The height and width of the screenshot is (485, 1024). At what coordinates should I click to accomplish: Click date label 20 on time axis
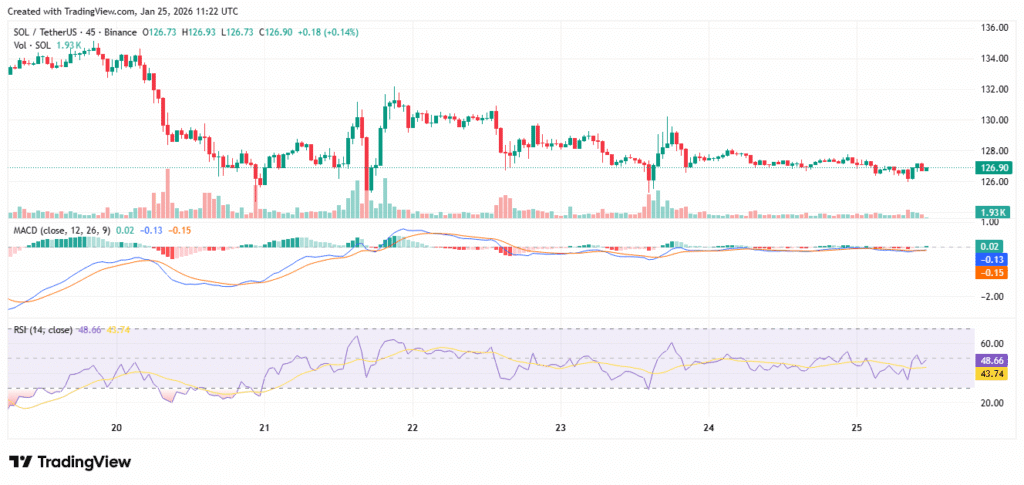pos(116,426)
